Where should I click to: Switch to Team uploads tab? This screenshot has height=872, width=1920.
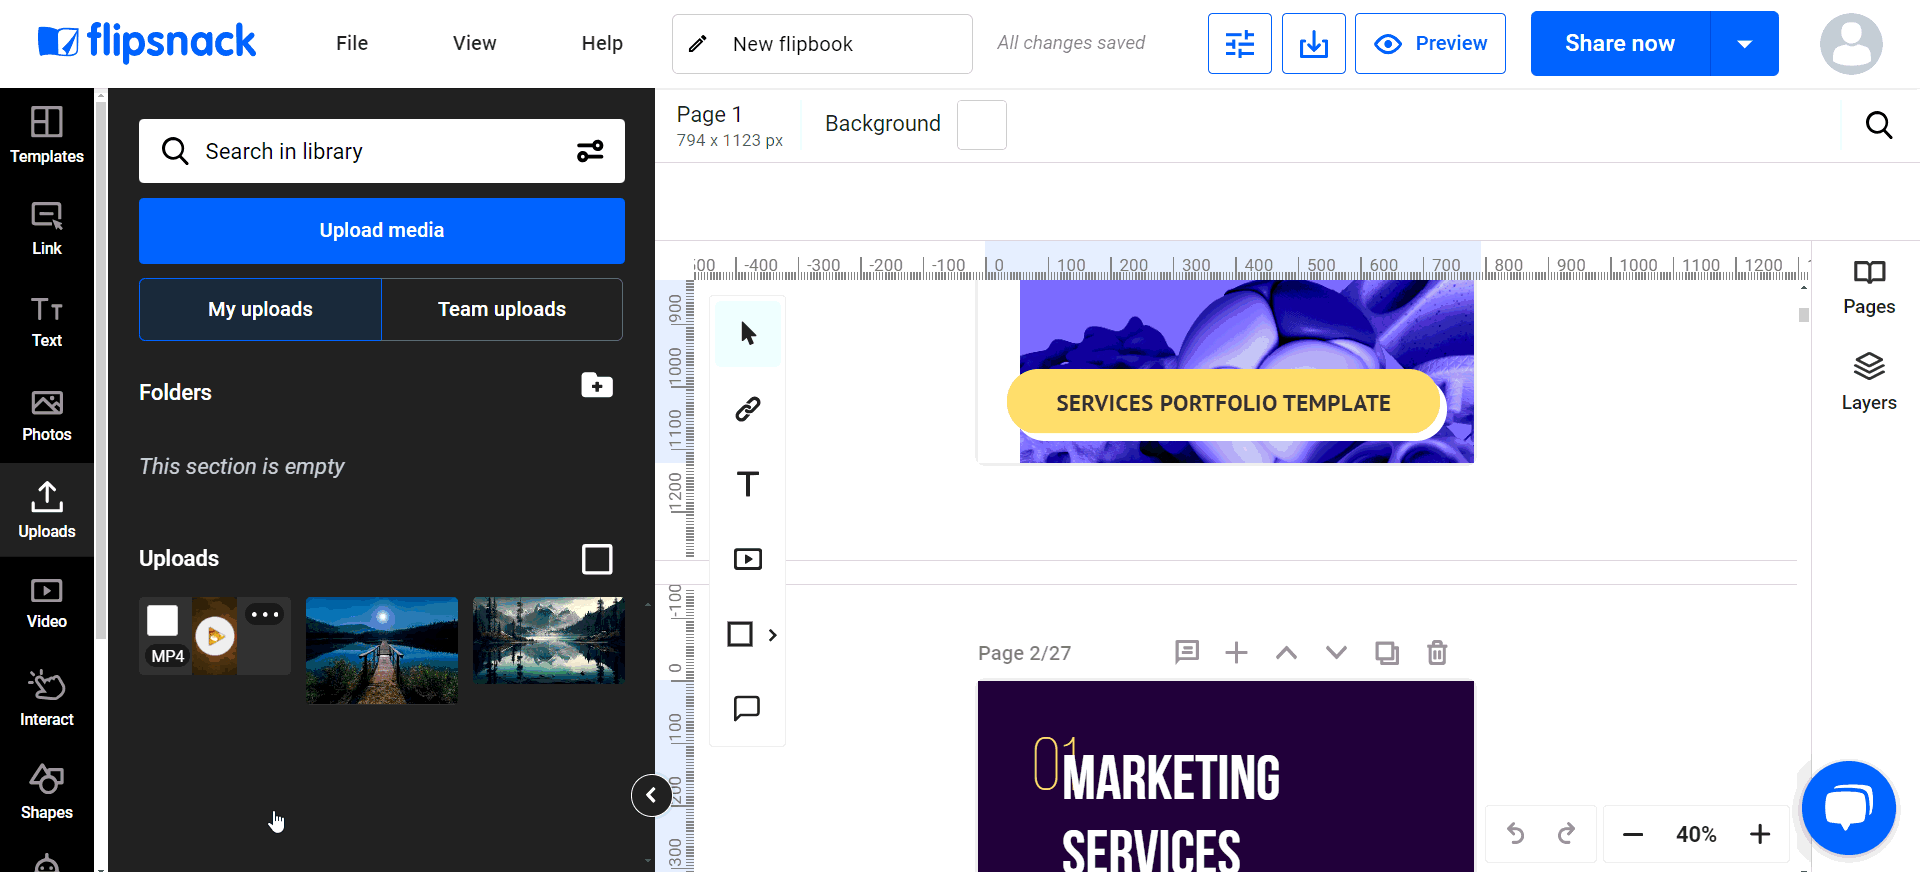502,310
